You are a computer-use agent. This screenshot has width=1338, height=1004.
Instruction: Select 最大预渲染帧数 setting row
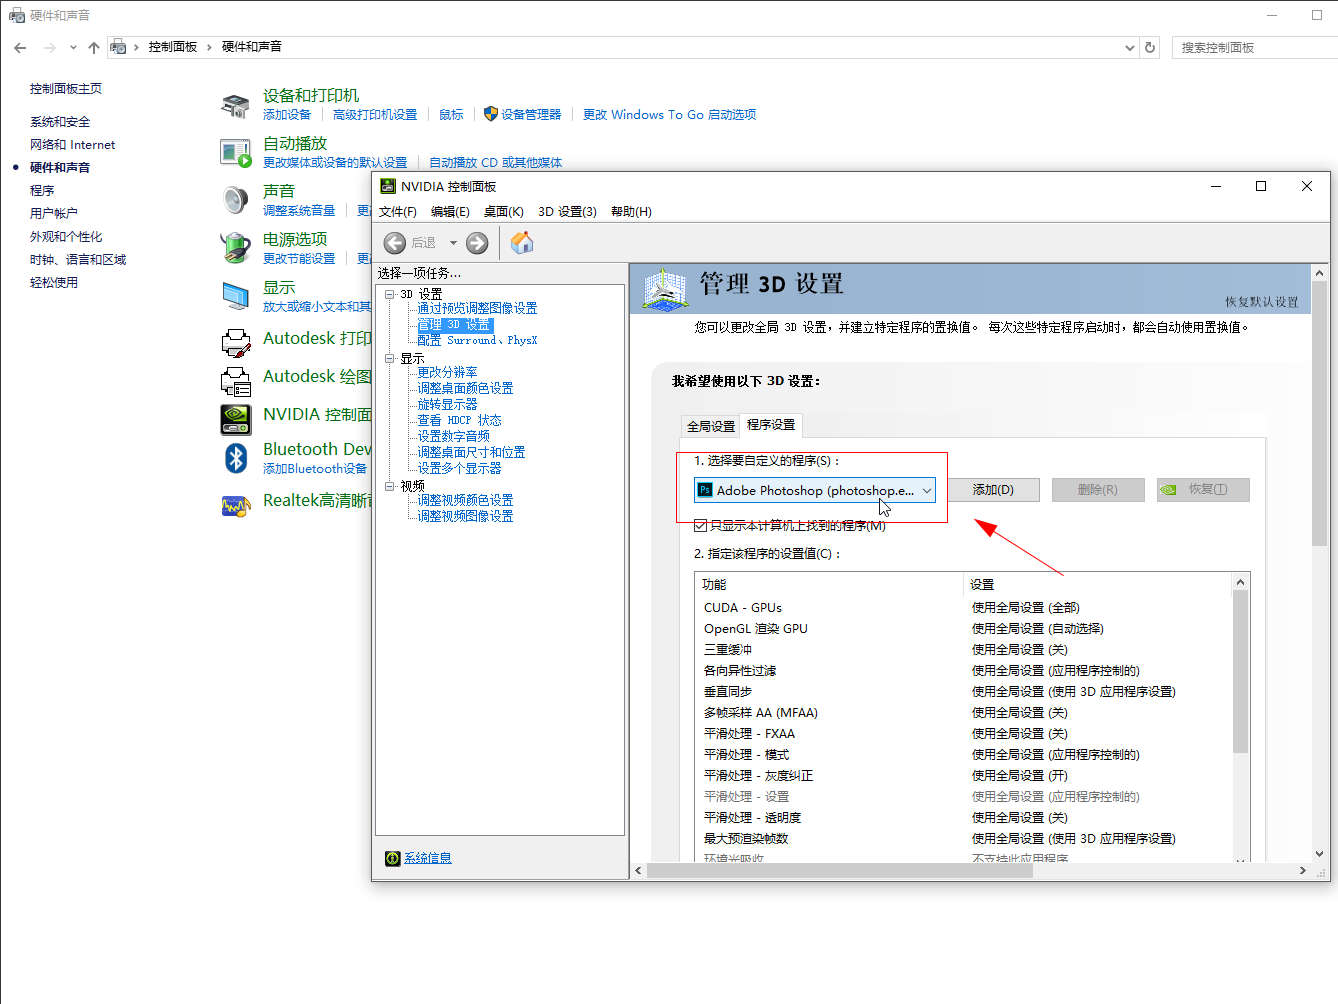coord(963,839)
